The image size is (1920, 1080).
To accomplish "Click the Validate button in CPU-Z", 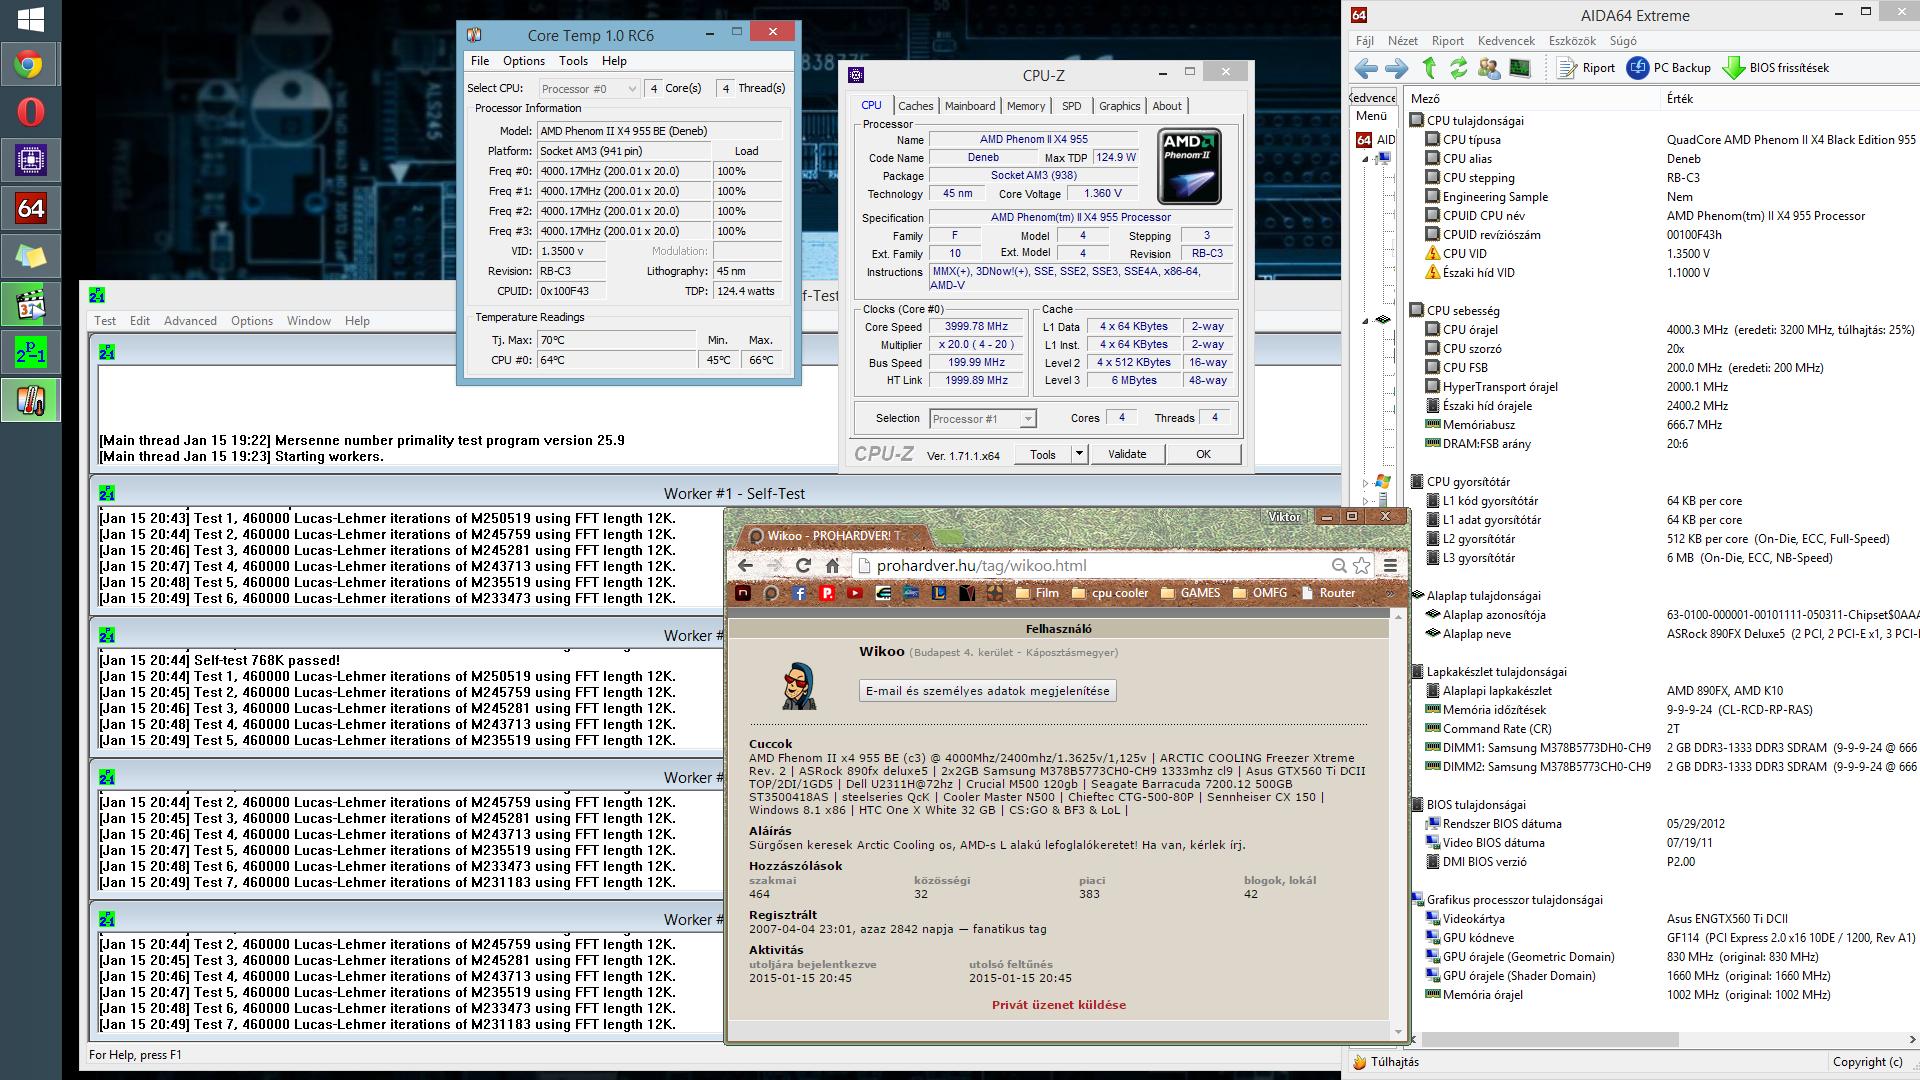I will [1127, 454].
